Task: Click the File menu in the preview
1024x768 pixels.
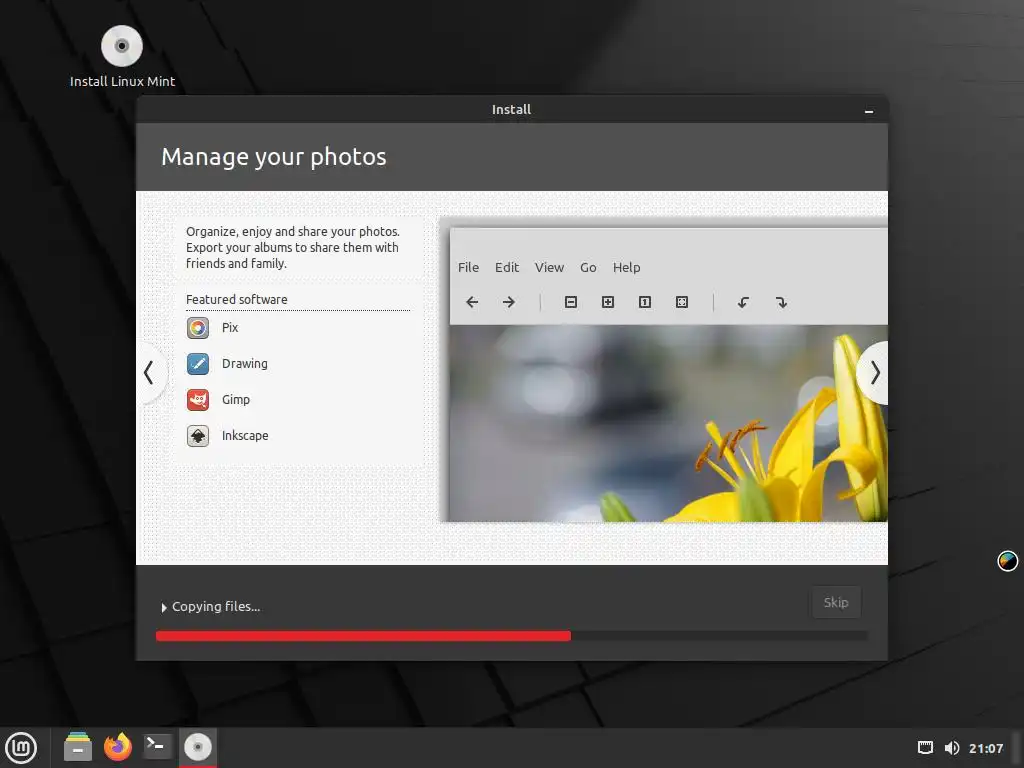Action: (x=468, y=267)
